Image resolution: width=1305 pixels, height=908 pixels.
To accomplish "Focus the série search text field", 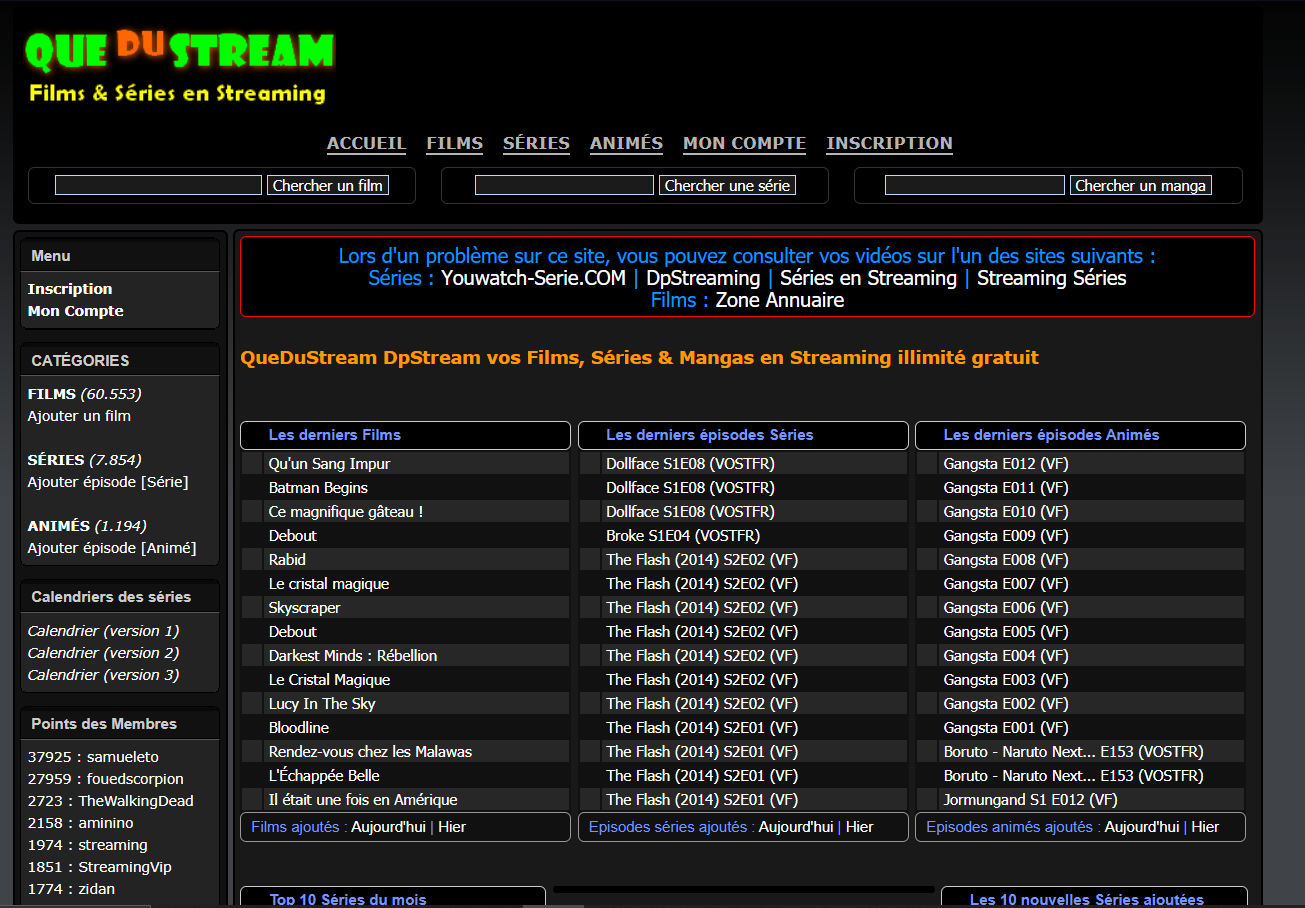I will (564, 185).
